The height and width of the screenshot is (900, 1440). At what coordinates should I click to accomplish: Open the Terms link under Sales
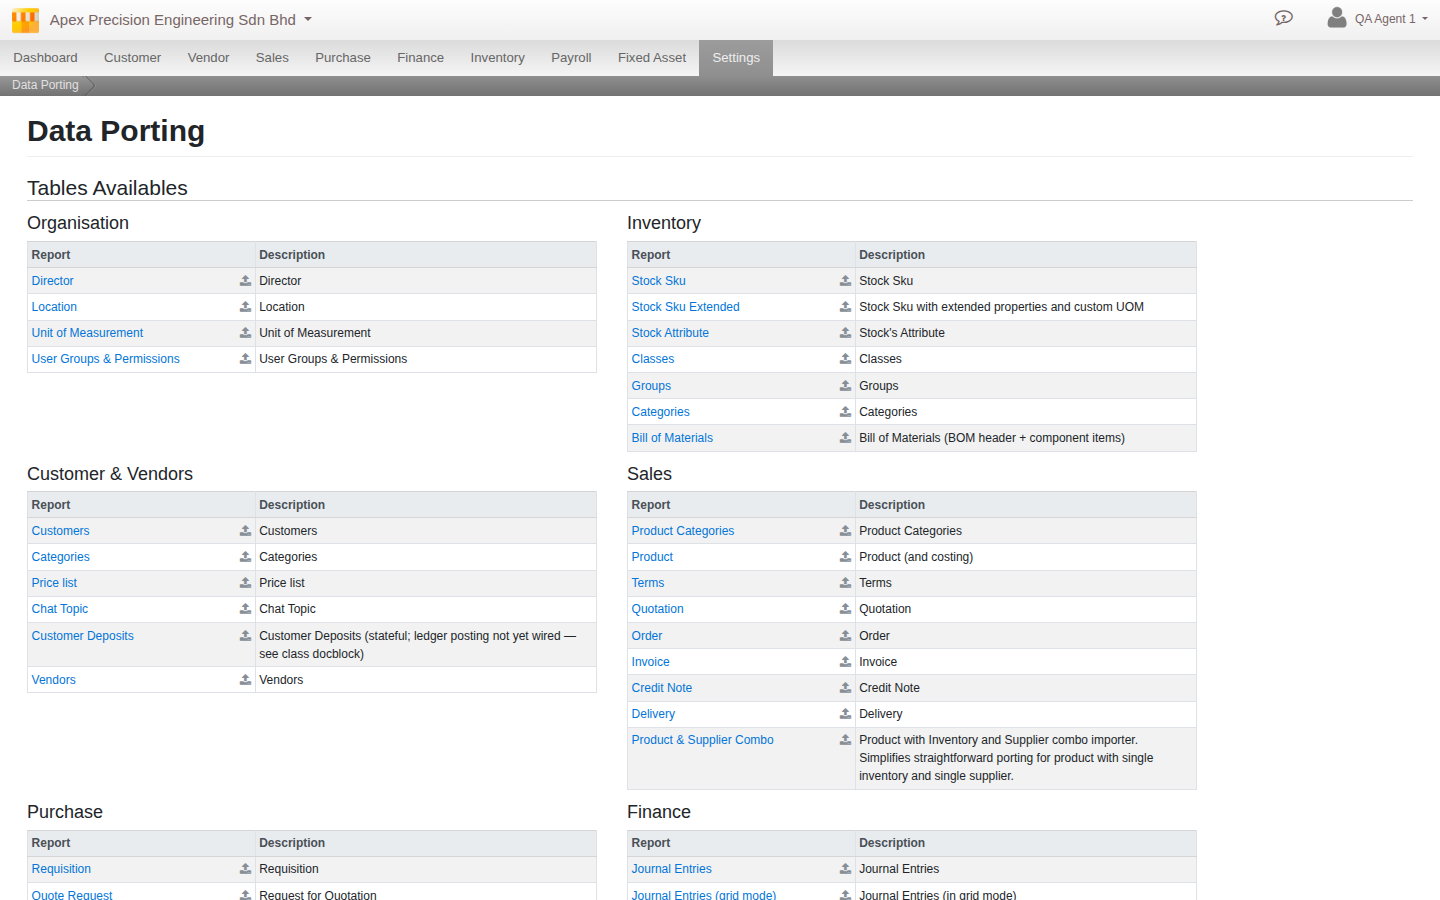pyautogui.click(x=648, y=583)
